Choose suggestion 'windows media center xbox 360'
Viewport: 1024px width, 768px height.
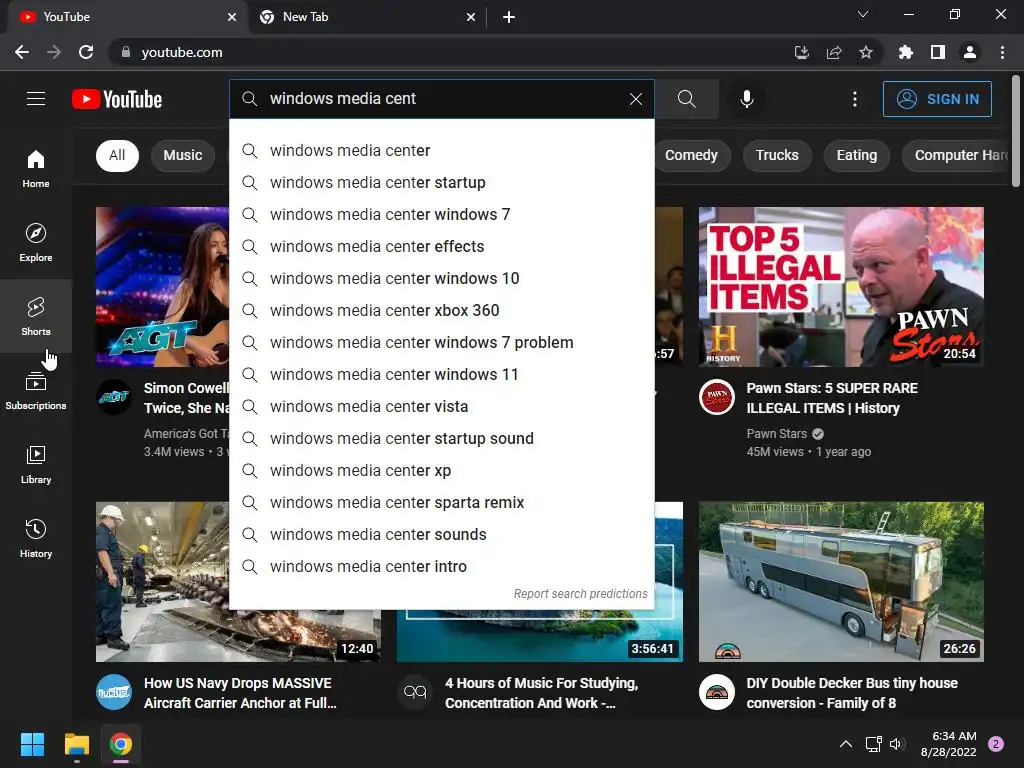[441, 311]
